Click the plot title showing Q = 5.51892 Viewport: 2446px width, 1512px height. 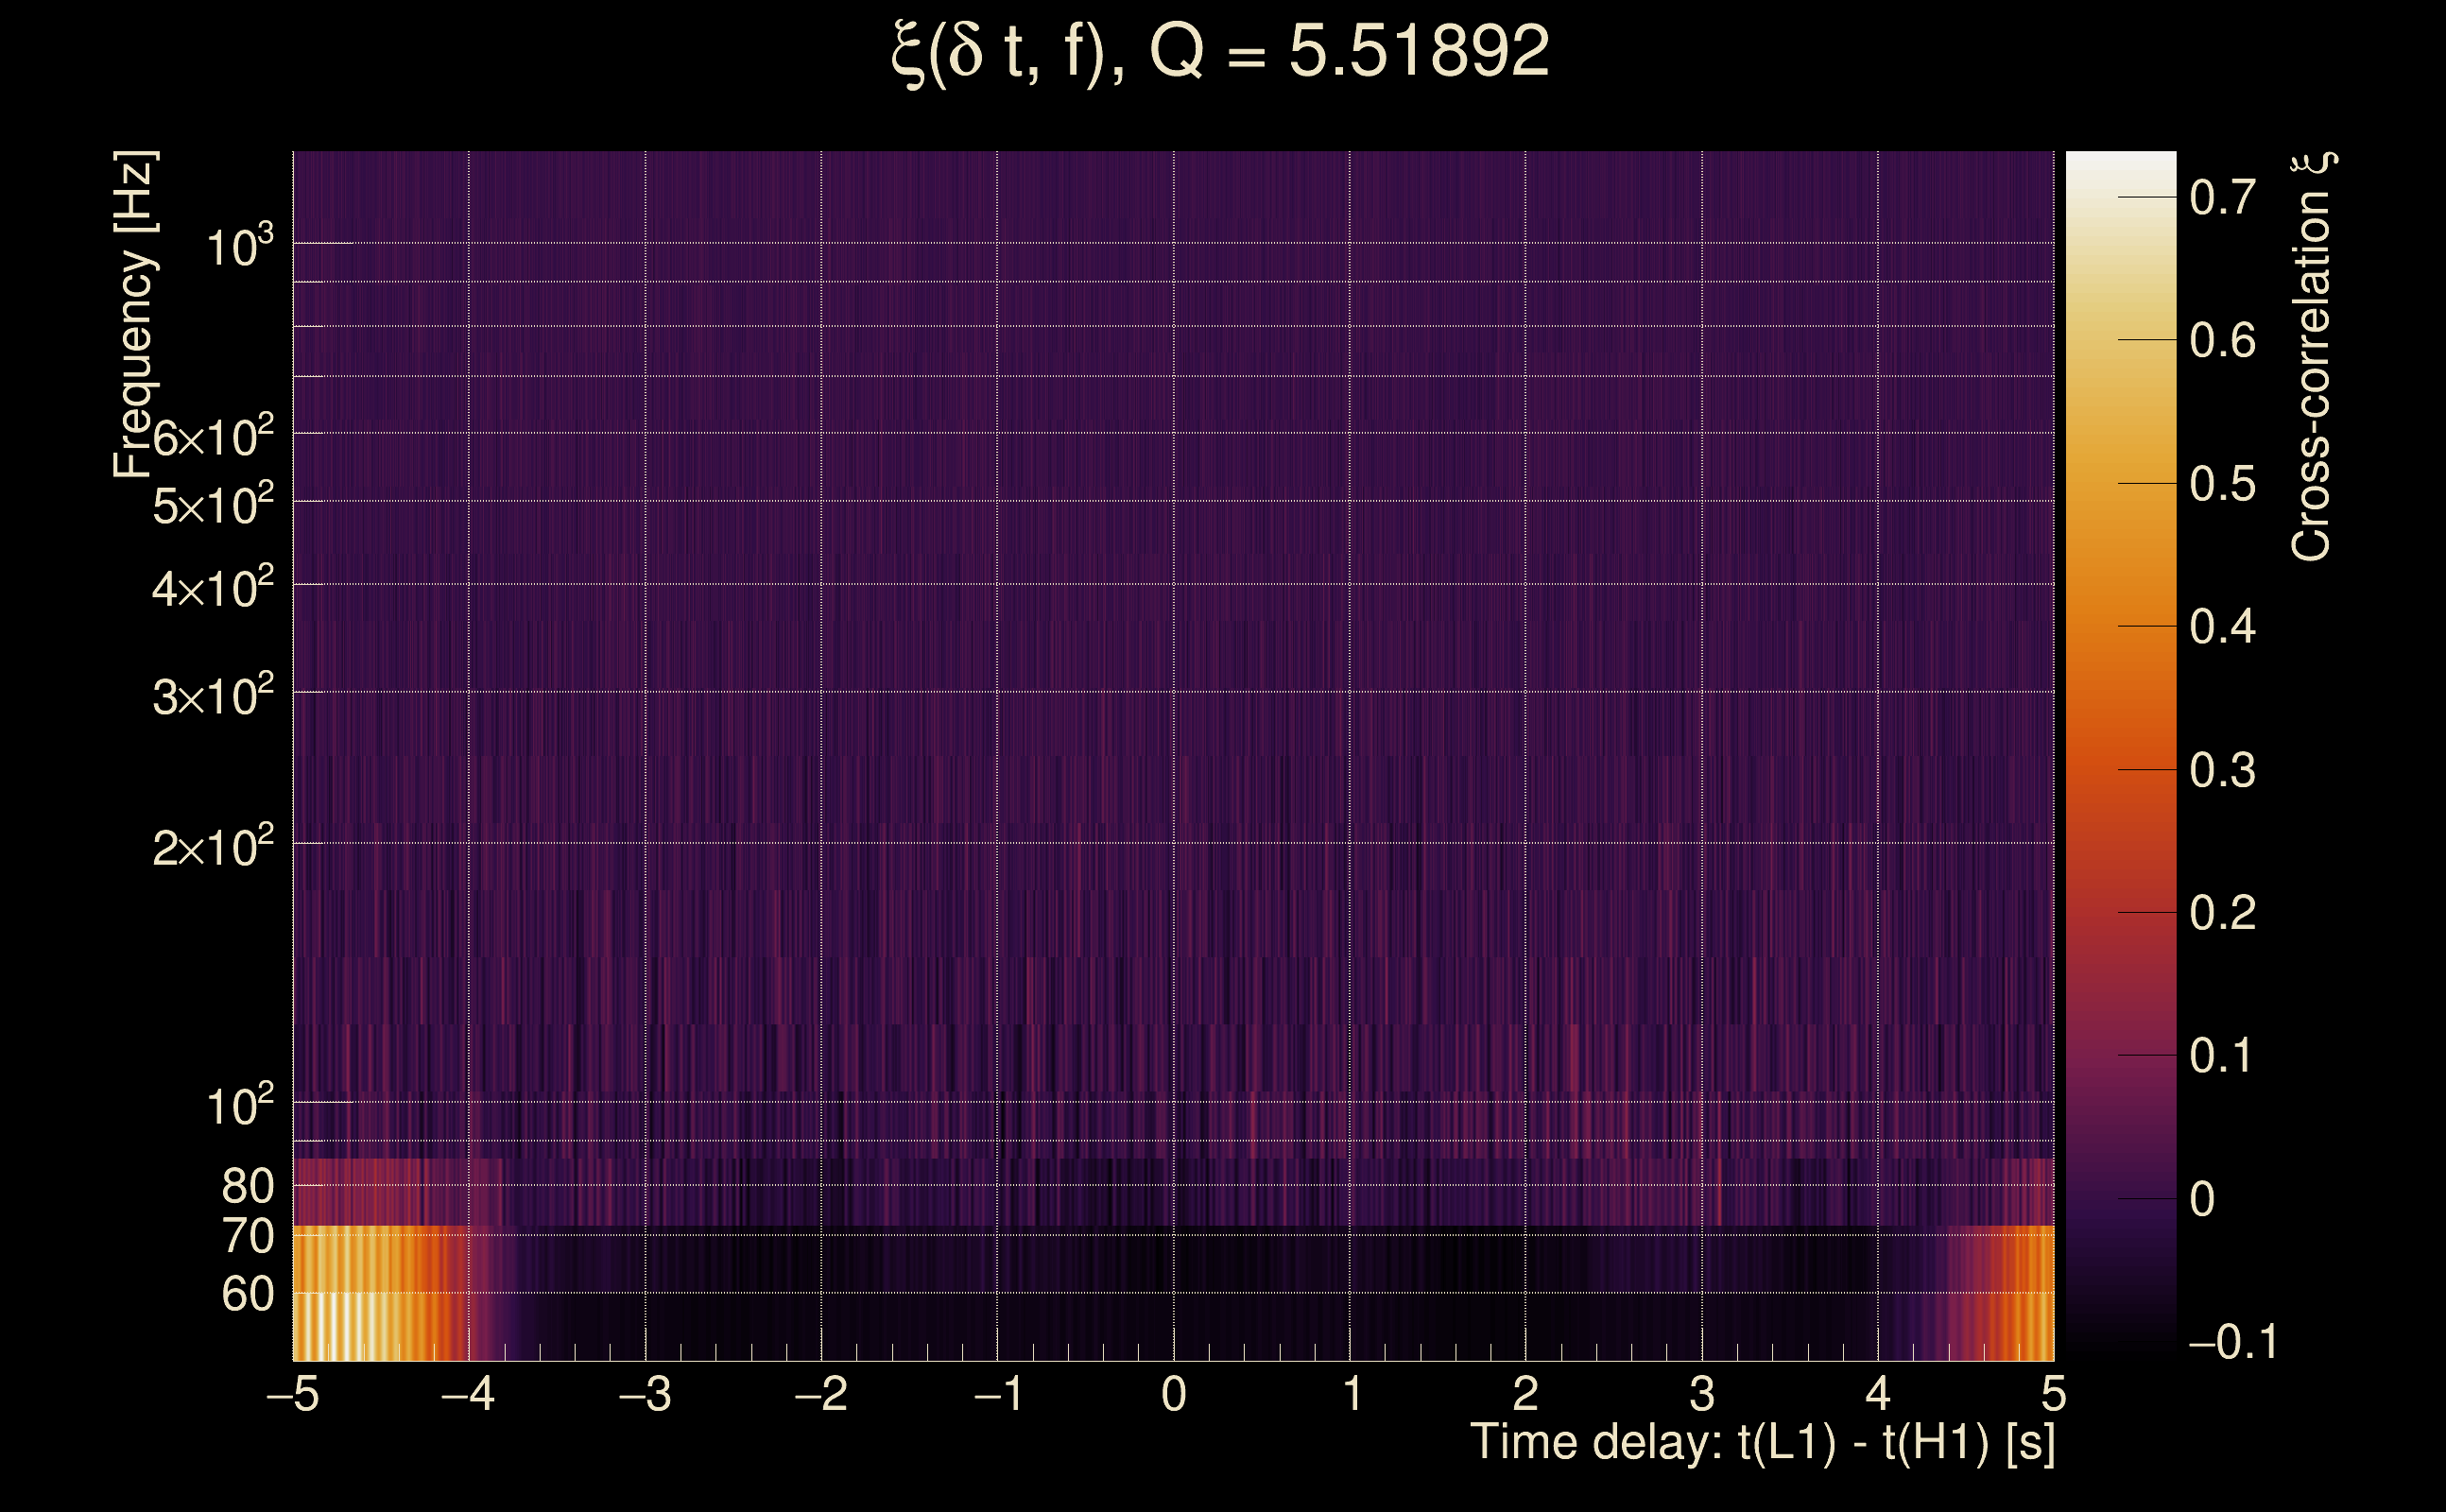tap(1219, 52)
